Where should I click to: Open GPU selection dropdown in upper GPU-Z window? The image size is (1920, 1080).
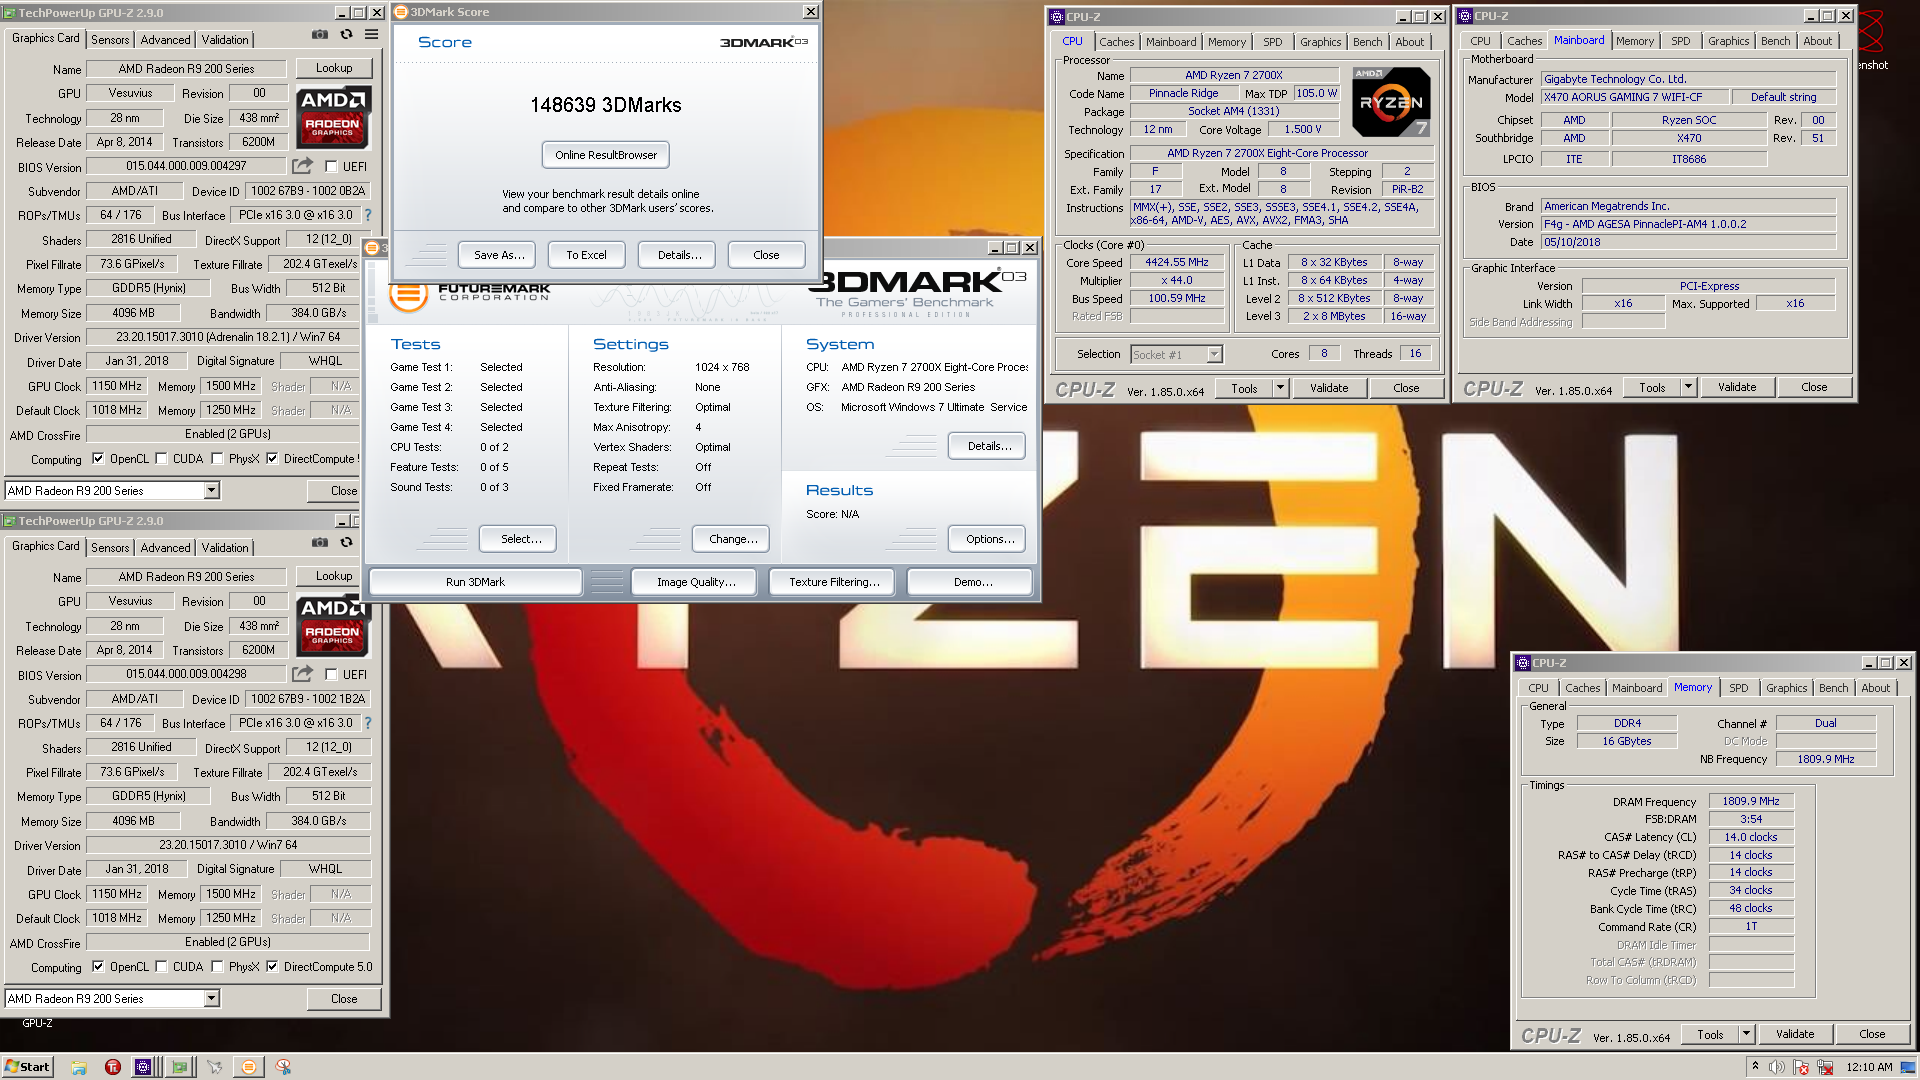point(211,491)
